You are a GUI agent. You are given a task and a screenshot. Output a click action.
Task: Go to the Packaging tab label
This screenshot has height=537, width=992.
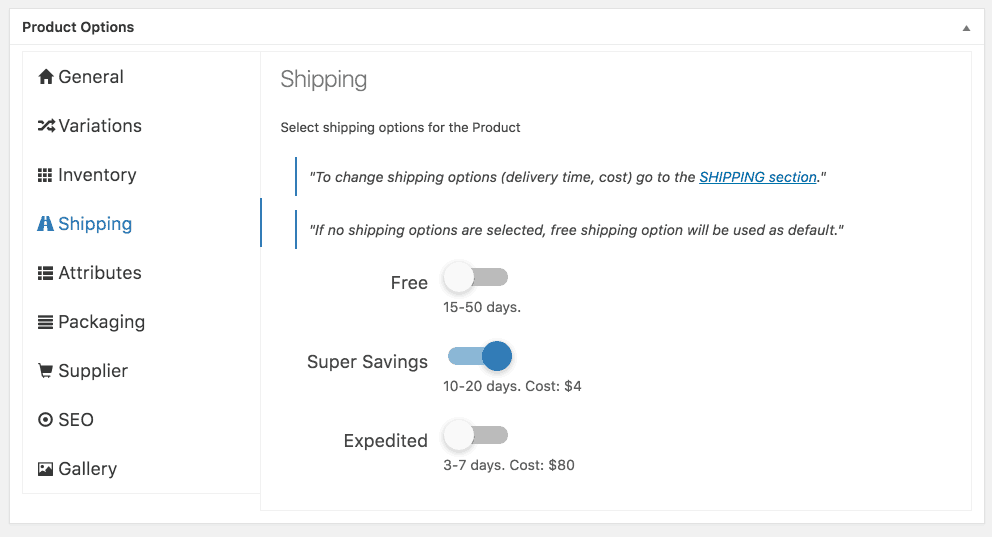click(102, 323)
